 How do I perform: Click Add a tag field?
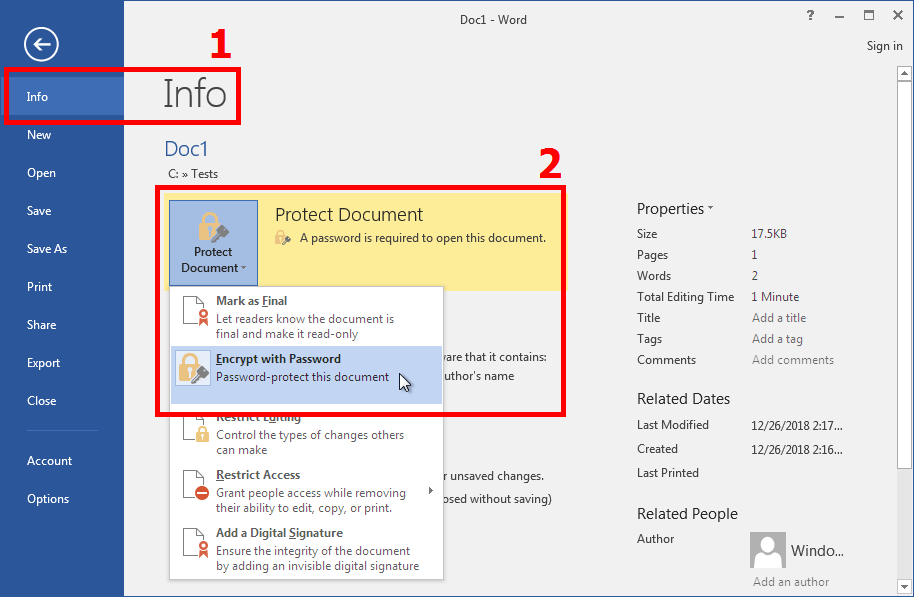(777, 339)
